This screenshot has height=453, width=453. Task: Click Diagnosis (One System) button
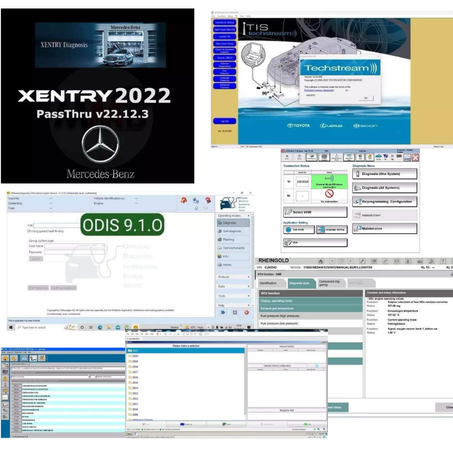385,174
